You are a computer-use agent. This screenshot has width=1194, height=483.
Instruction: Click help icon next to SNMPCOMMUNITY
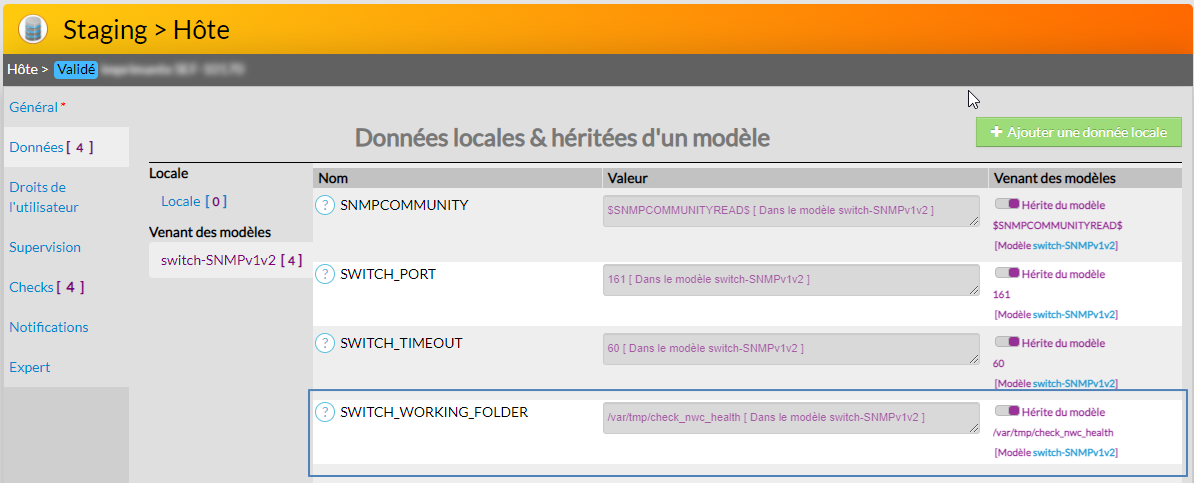pyautogui.click(x=325, y=205)
